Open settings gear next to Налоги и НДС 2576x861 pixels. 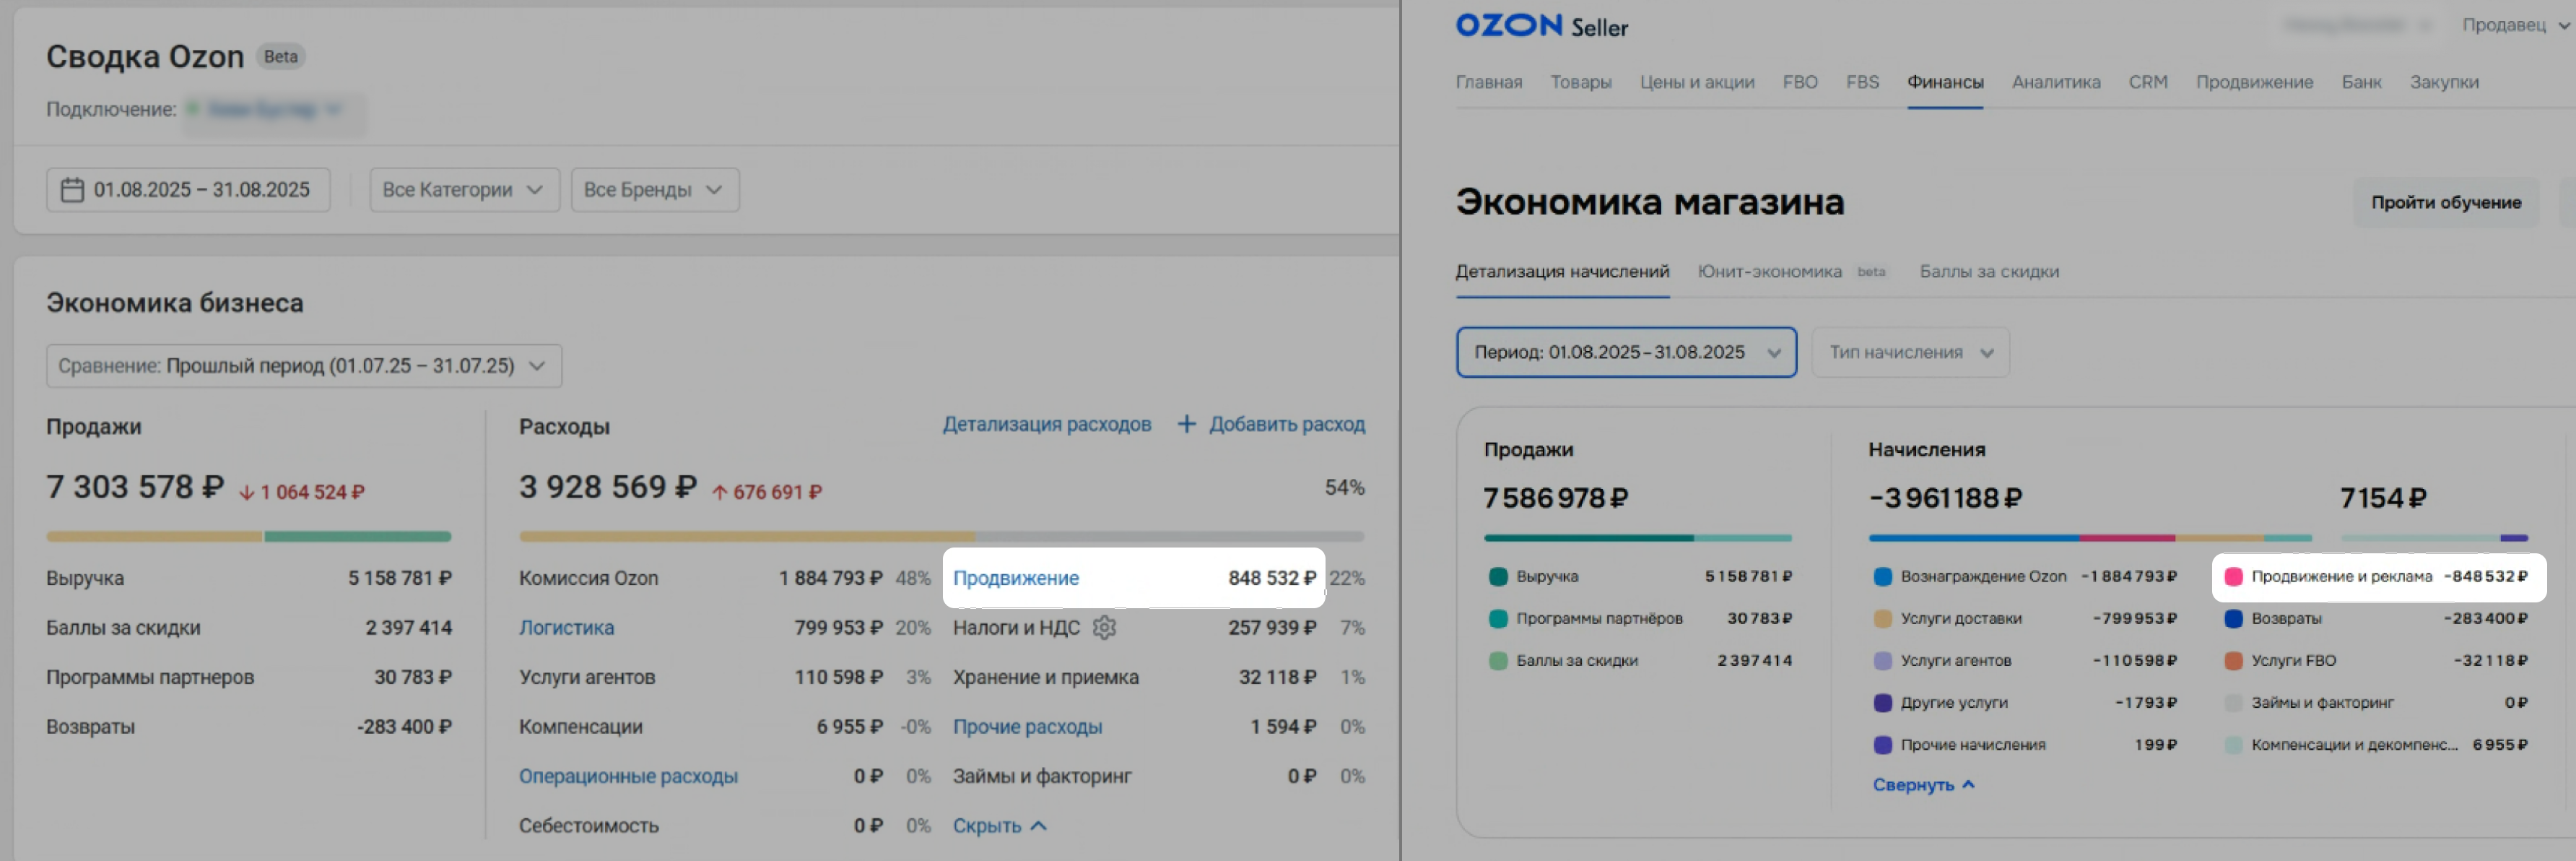1104,627
